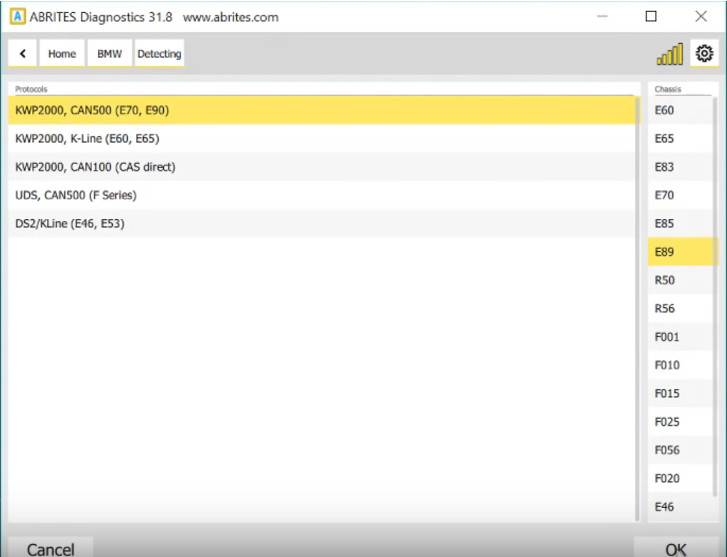
Task: Check the signal strength bars indicator
Action: pyautogui.click(x=670, y=54)
